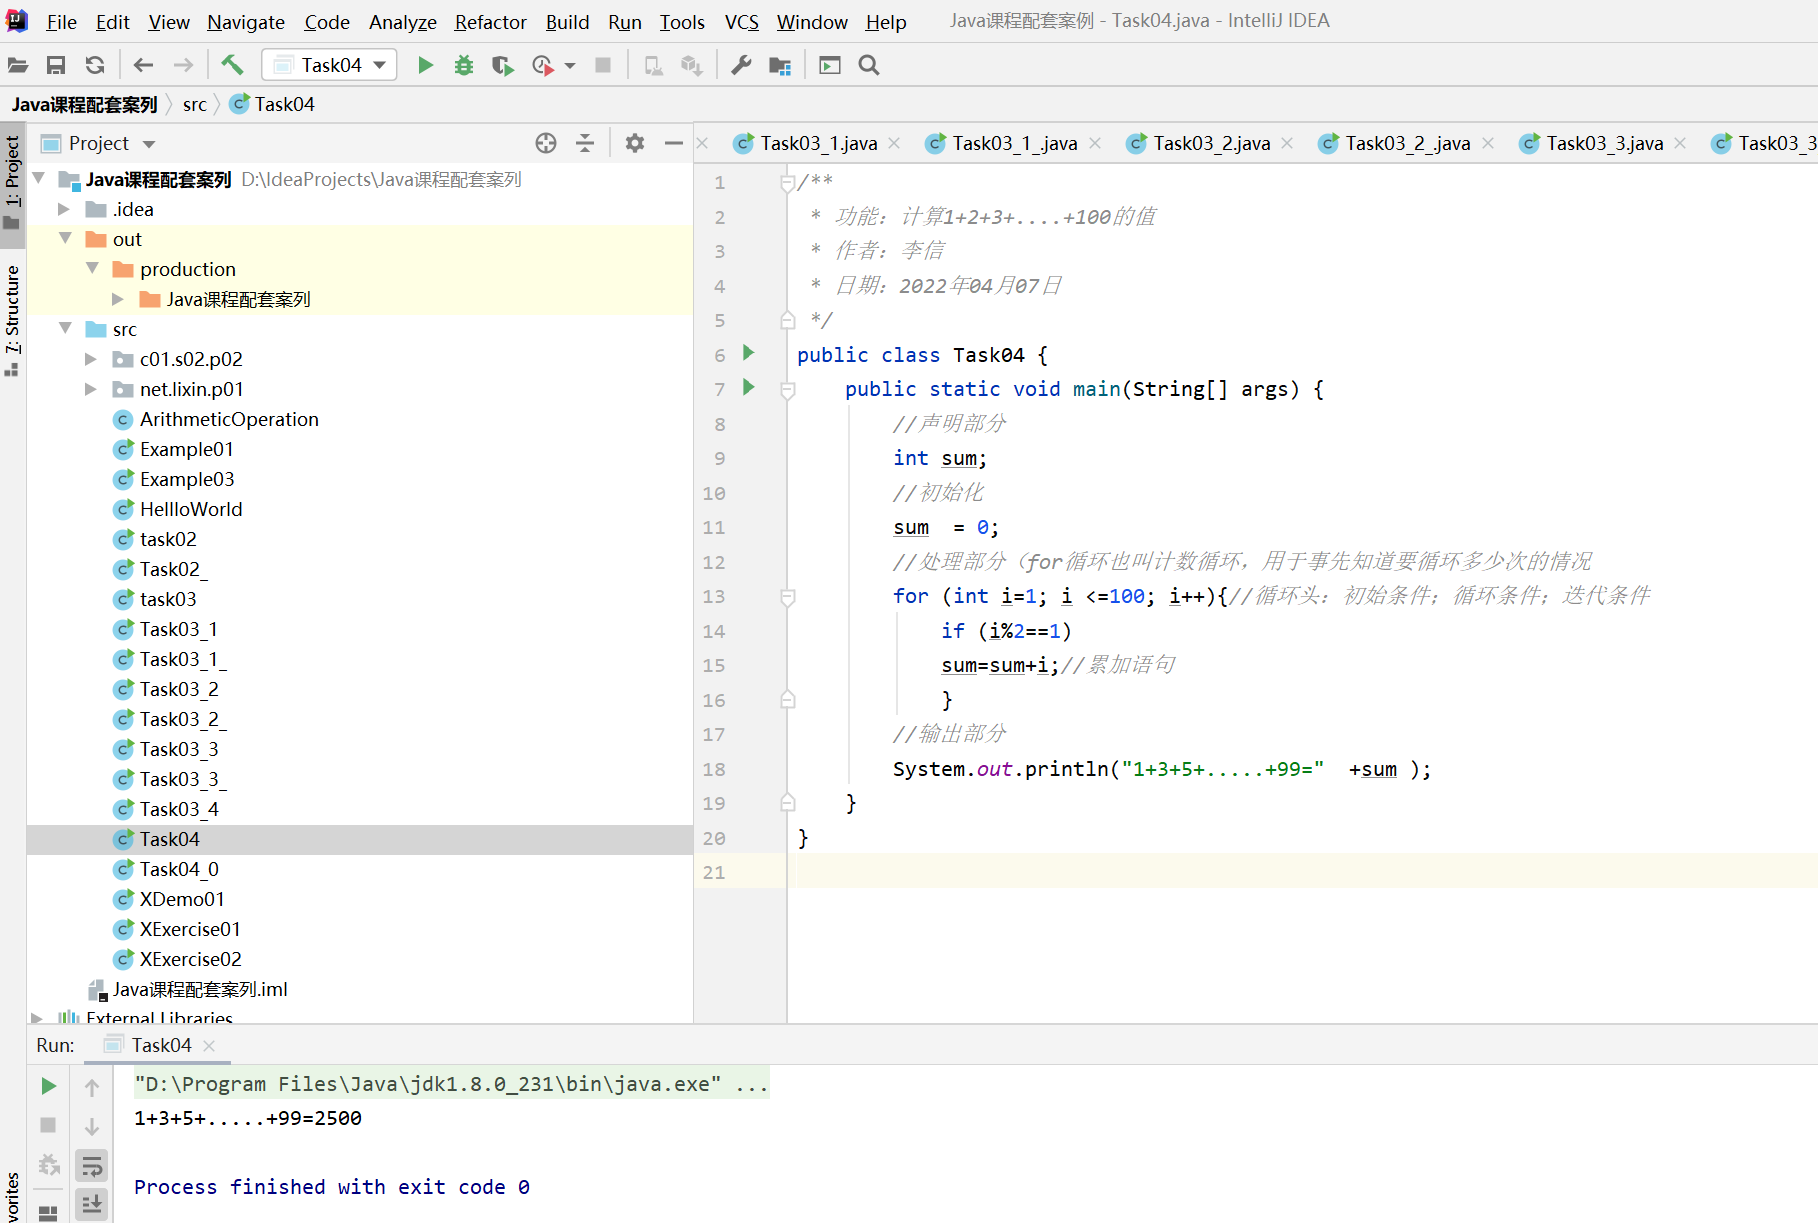
Task: Hide the Project tool window
Action: 674,143
